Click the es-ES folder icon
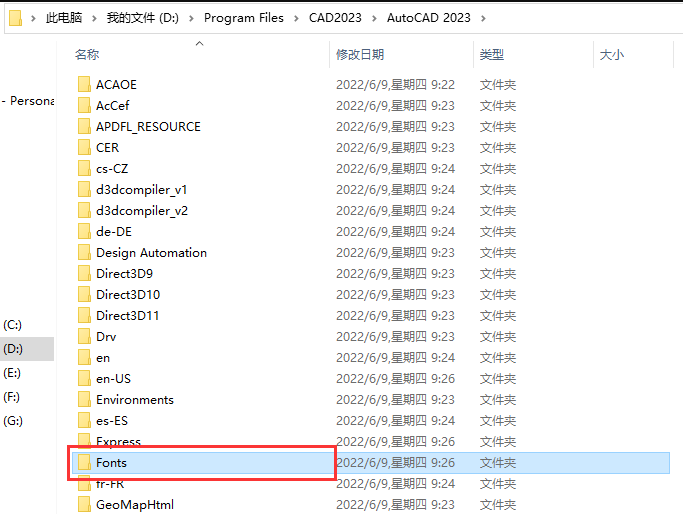This screenshot has width=683, height=514. (x=84, y=421)
